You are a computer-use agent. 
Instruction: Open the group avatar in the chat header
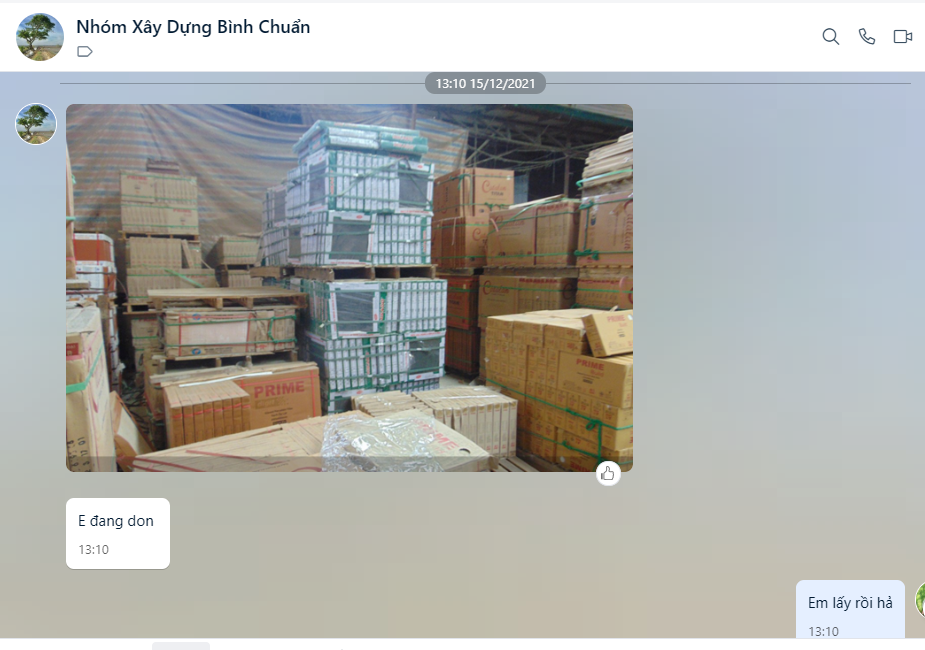40,37
